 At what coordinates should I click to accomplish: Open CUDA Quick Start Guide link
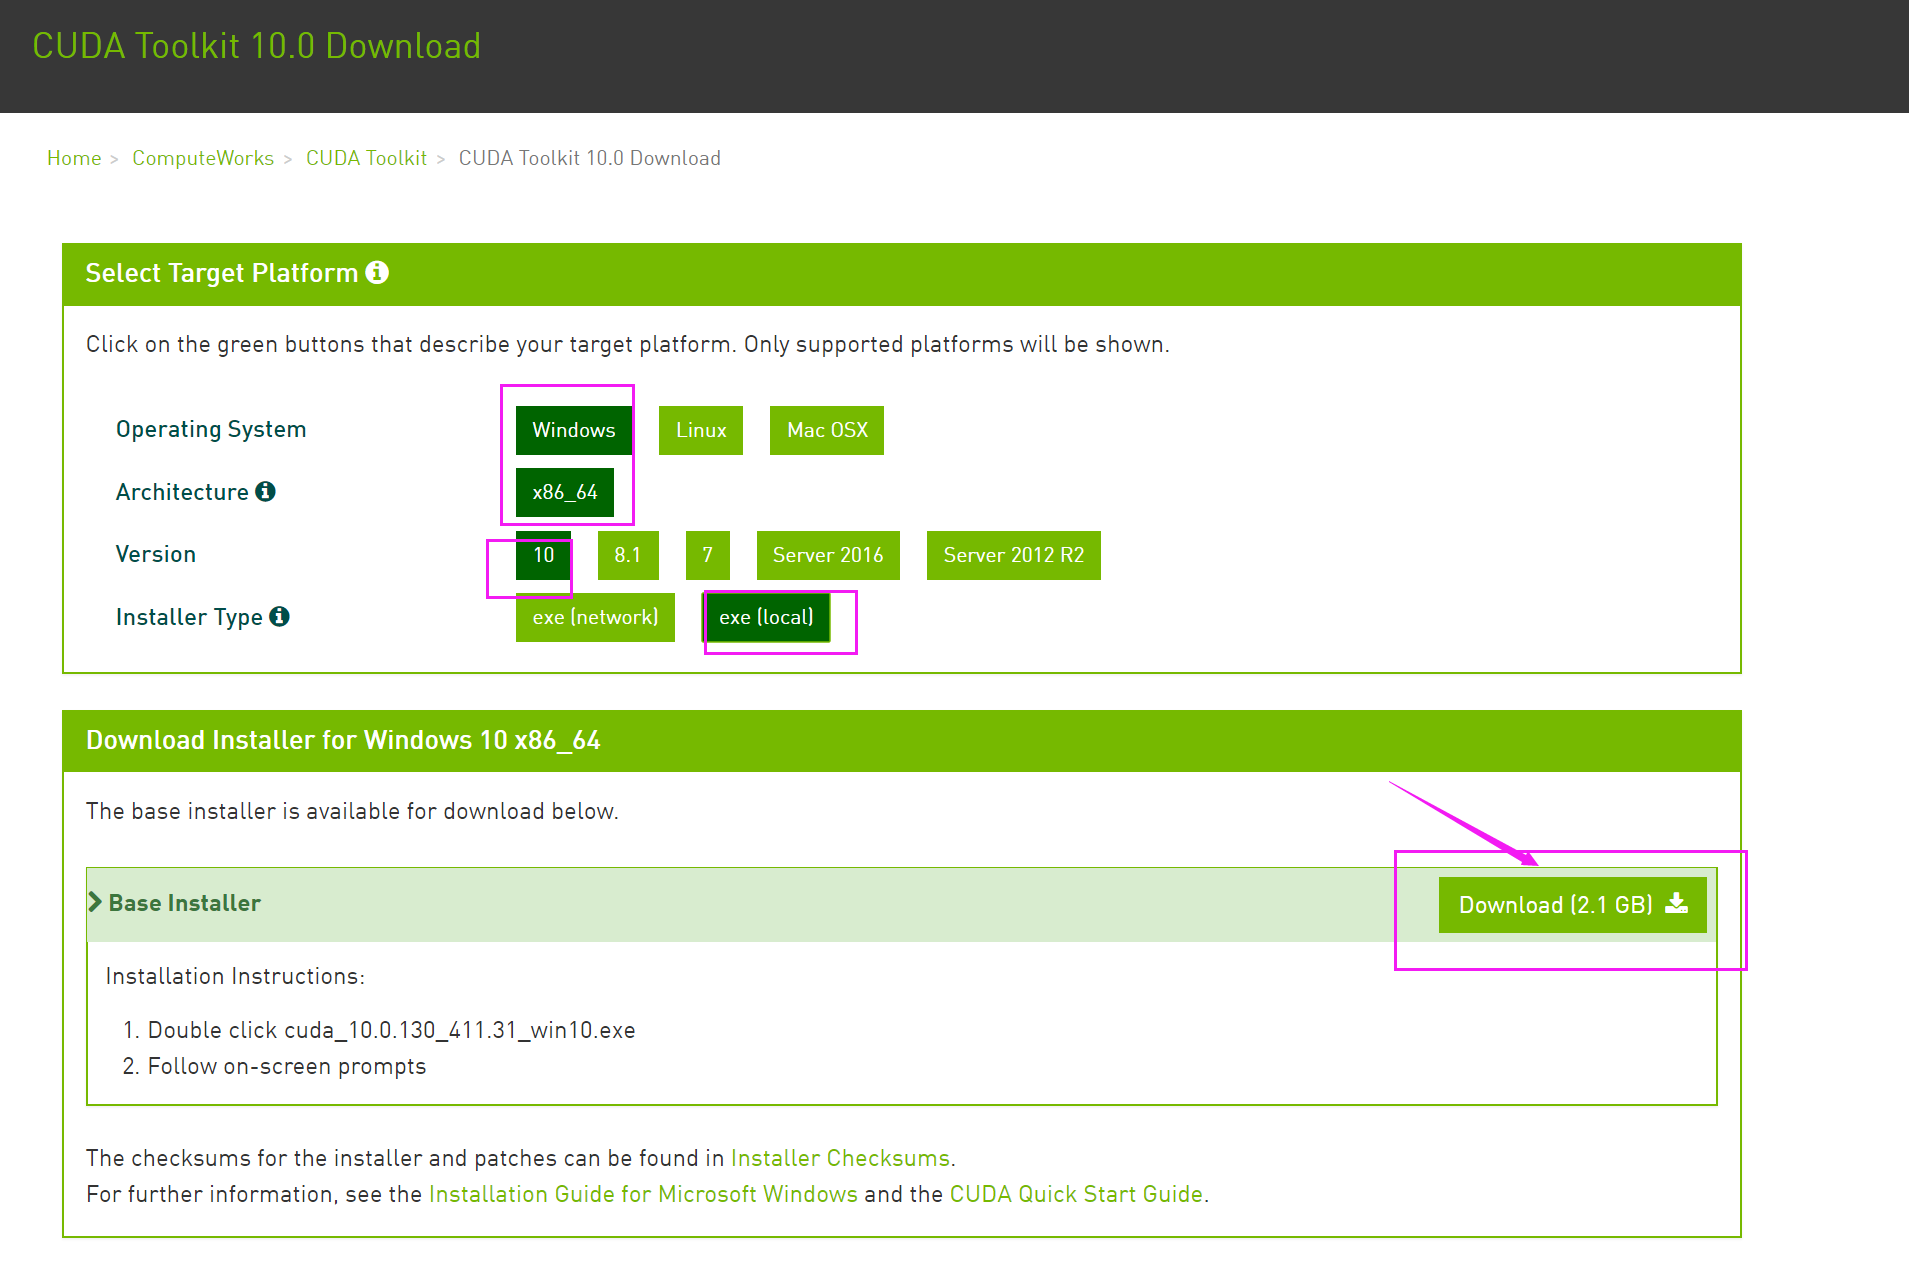point(1076,1194)
